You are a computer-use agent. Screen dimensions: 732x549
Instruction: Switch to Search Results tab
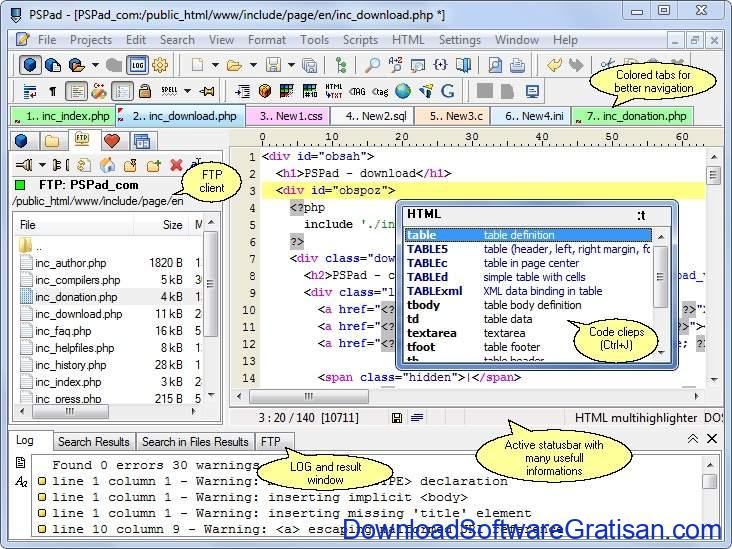click(x=94, y=442)
